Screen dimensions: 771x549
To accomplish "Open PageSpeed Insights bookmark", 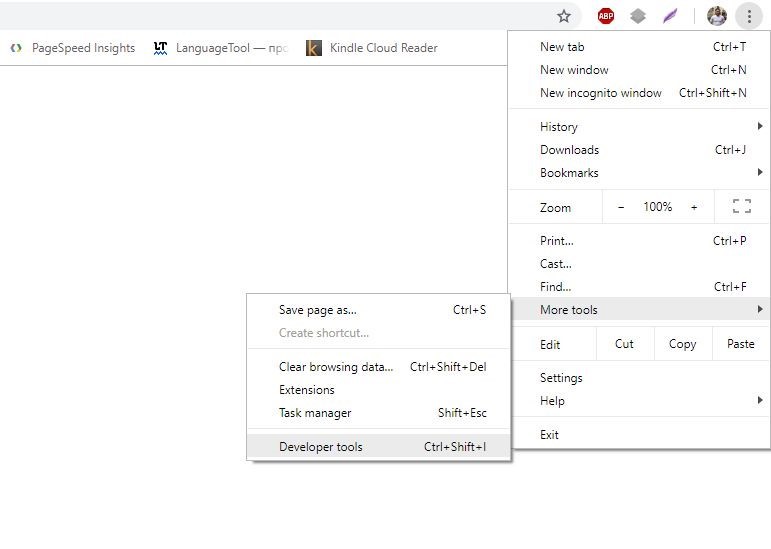I will (x=73, y=48).
